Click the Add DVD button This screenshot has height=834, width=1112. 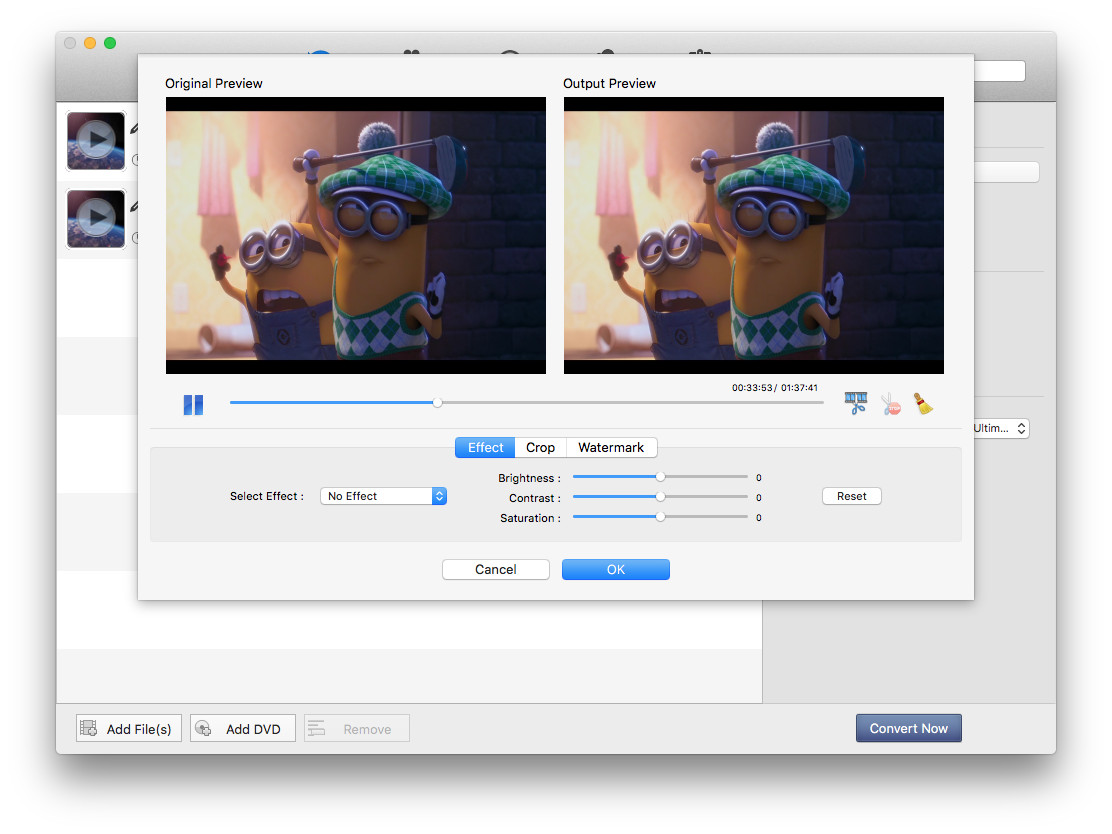click(x=243, y=728)
